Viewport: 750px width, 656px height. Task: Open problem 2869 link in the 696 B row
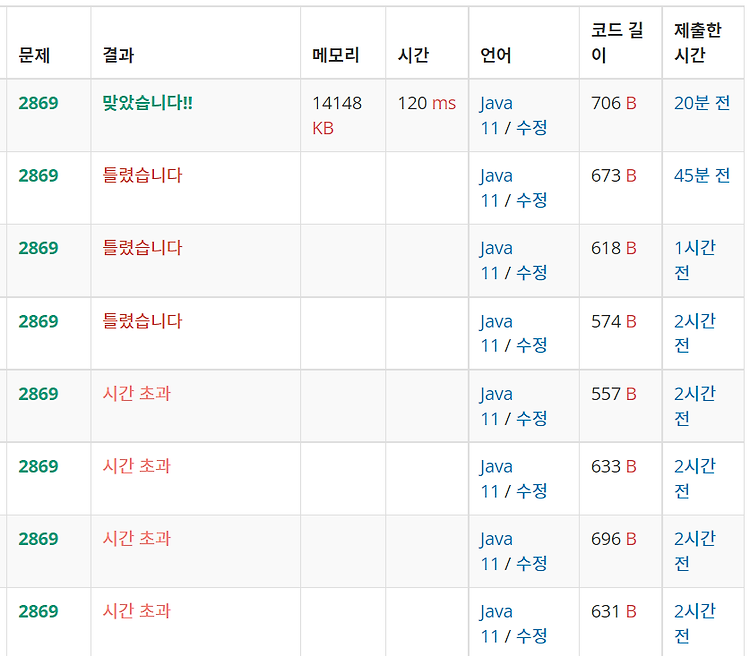(38, 539)
